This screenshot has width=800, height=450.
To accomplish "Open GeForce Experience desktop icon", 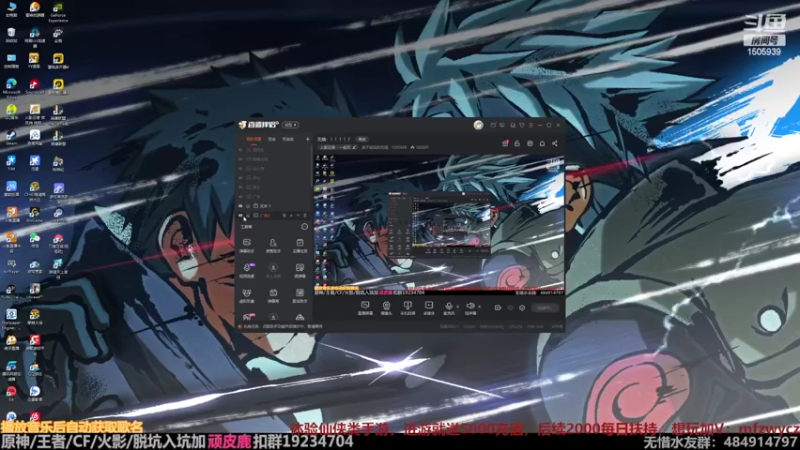I will [58, 11].
